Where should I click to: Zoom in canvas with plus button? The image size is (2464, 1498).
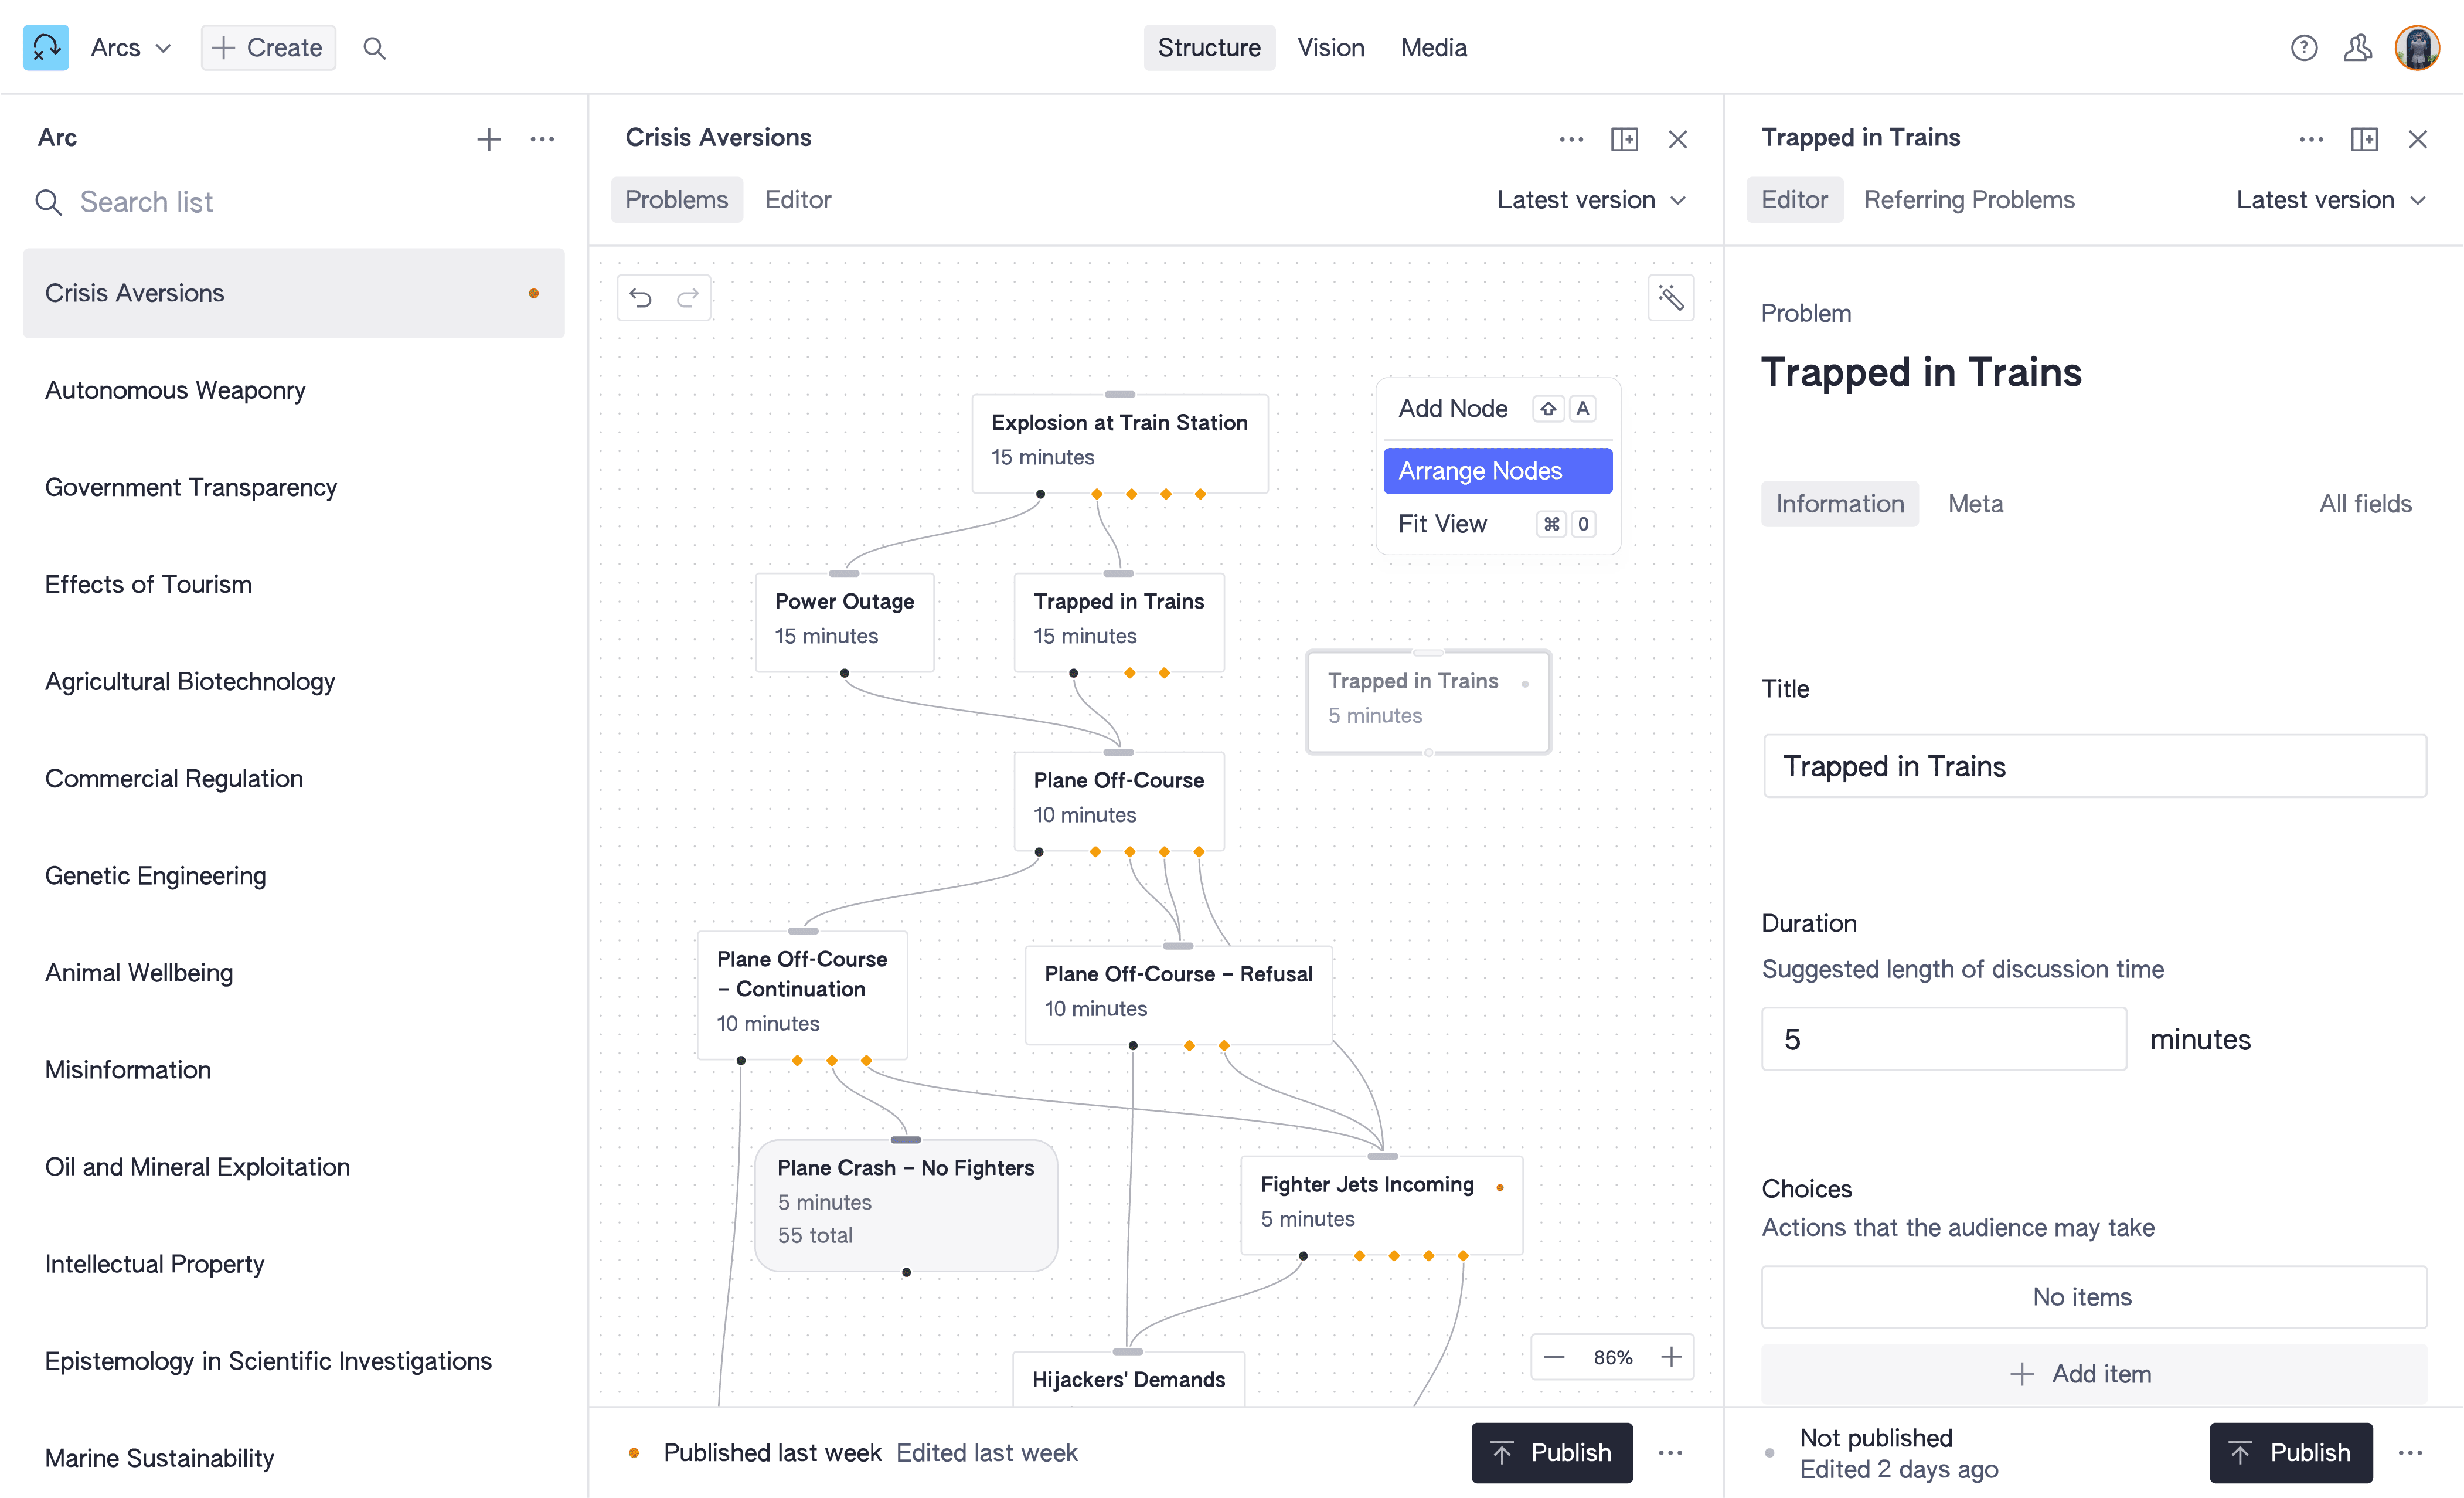click(1671, 1357)
